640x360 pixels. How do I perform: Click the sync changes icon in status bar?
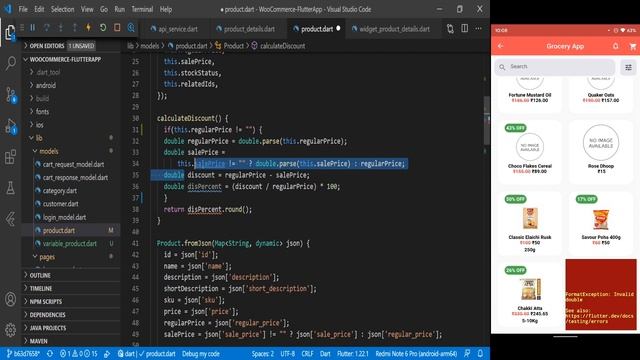50,354
